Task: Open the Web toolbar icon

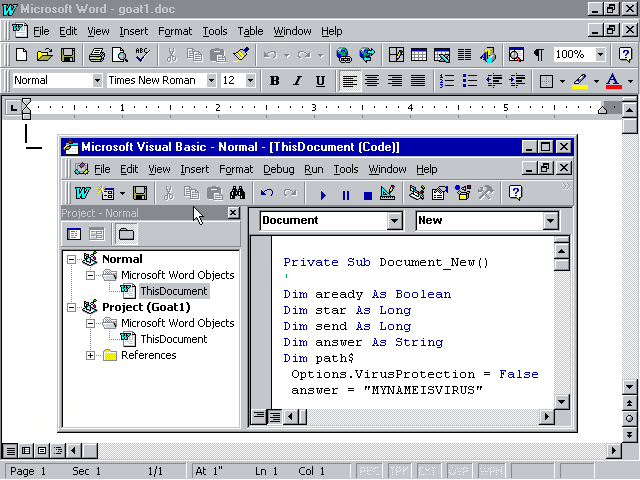Action: pos(367,54)
